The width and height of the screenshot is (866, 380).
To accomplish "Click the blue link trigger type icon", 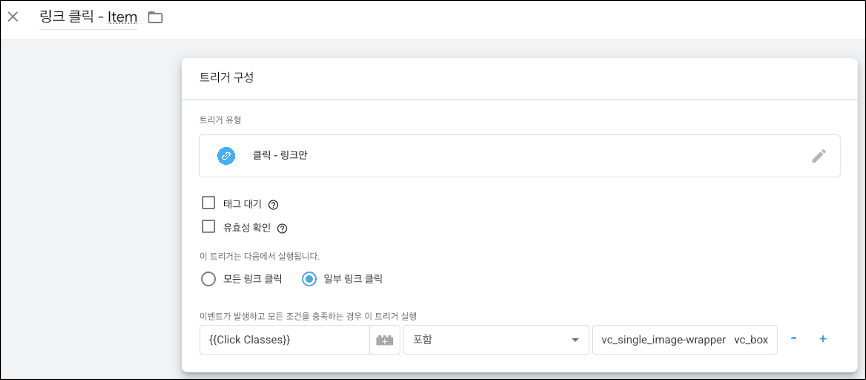I will pyautogui.click(x=225, y=156).
